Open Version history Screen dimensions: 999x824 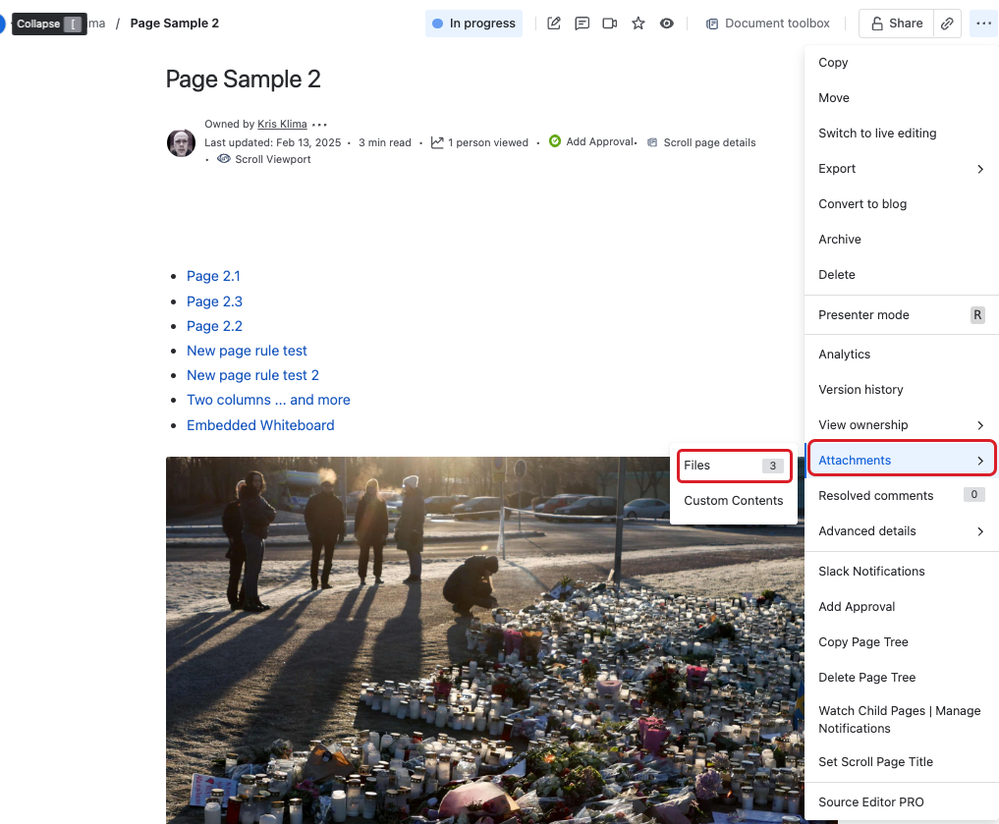point(901,389)
